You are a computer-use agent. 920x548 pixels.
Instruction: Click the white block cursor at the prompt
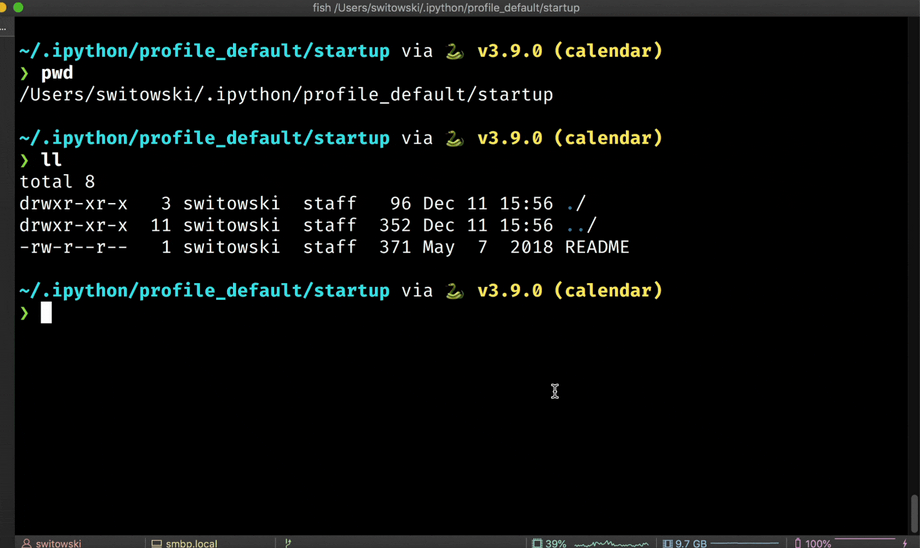(46, 313)
